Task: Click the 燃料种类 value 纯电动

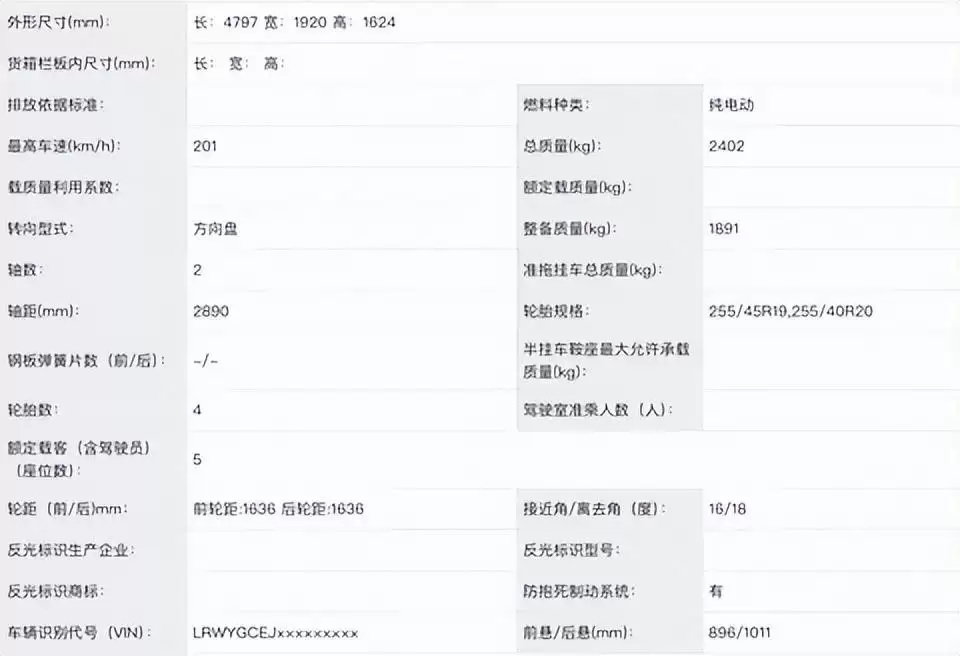Action: coord(730,105)
